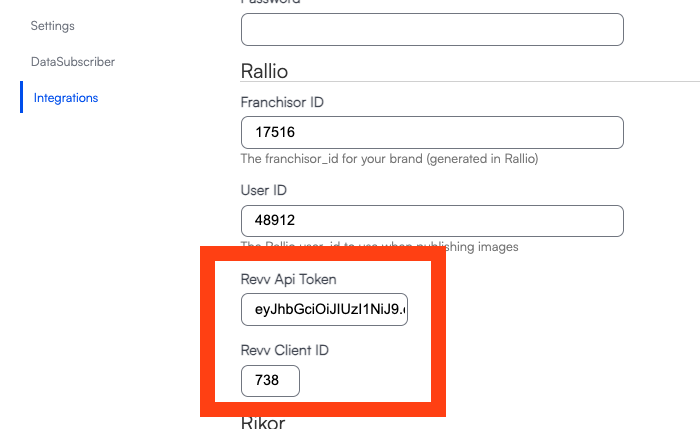700x429 pixels.
Task: Select the Integrations sidebar item
Action: point(66,97)
